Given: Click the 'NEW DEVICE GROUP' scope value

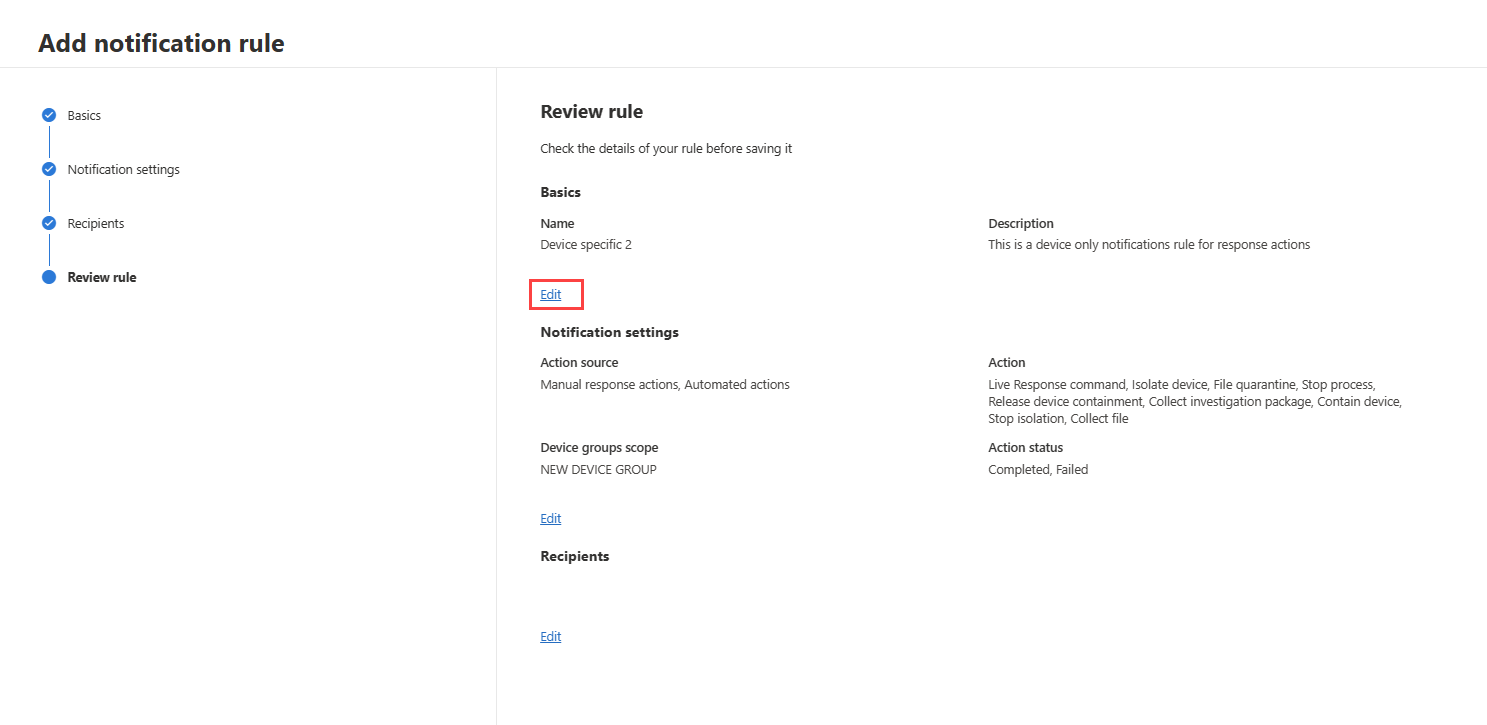Looking at the screenshot, I should click(x=598, y=469).
